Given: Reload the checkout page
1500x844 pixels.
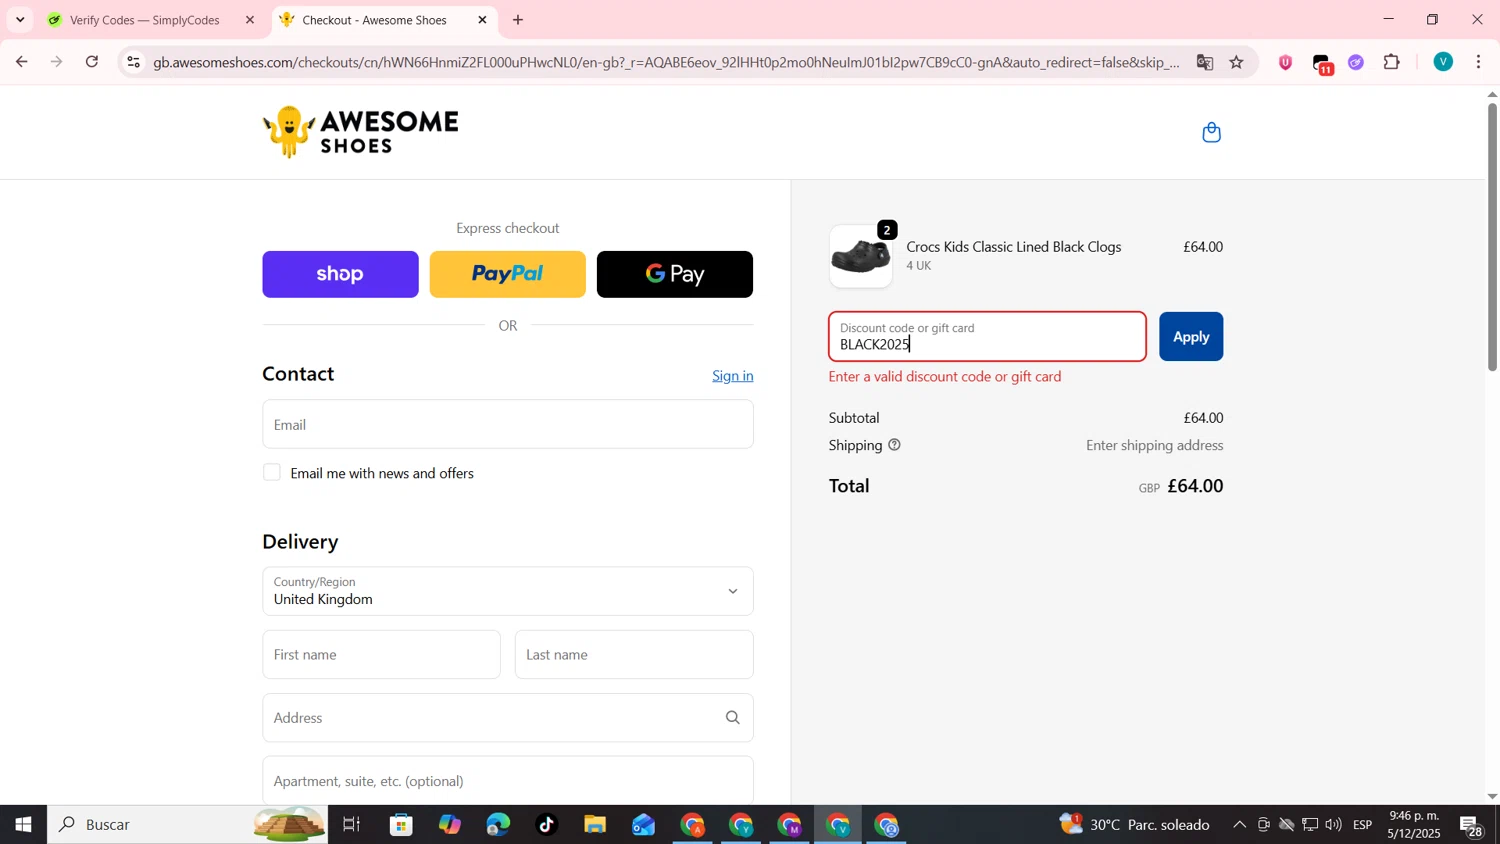Looking at the screenshot, I should (92, 62).
